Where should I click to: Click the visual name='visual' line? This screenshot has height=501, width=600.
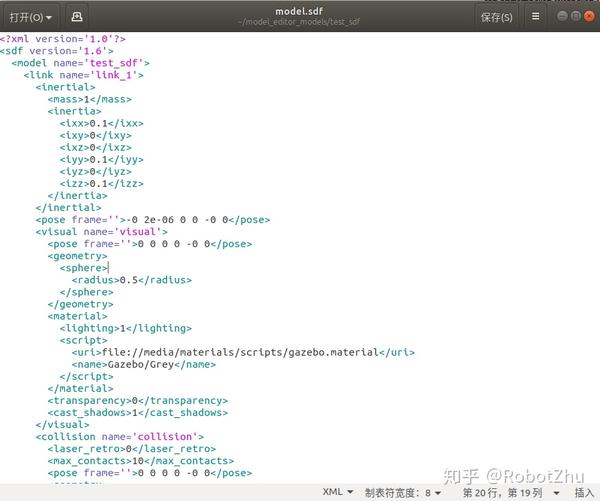click(101, 232)
